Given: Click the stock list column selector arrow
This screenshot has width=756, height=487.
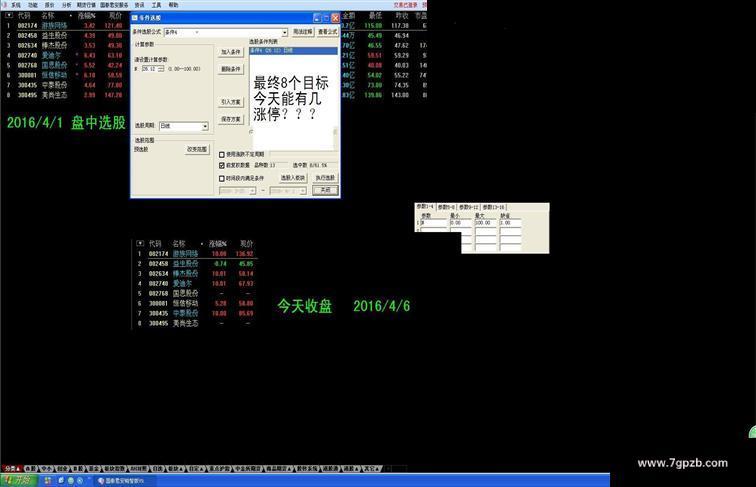Looking at the screenshot, I should pyautogui.click(x=9, y=15).
